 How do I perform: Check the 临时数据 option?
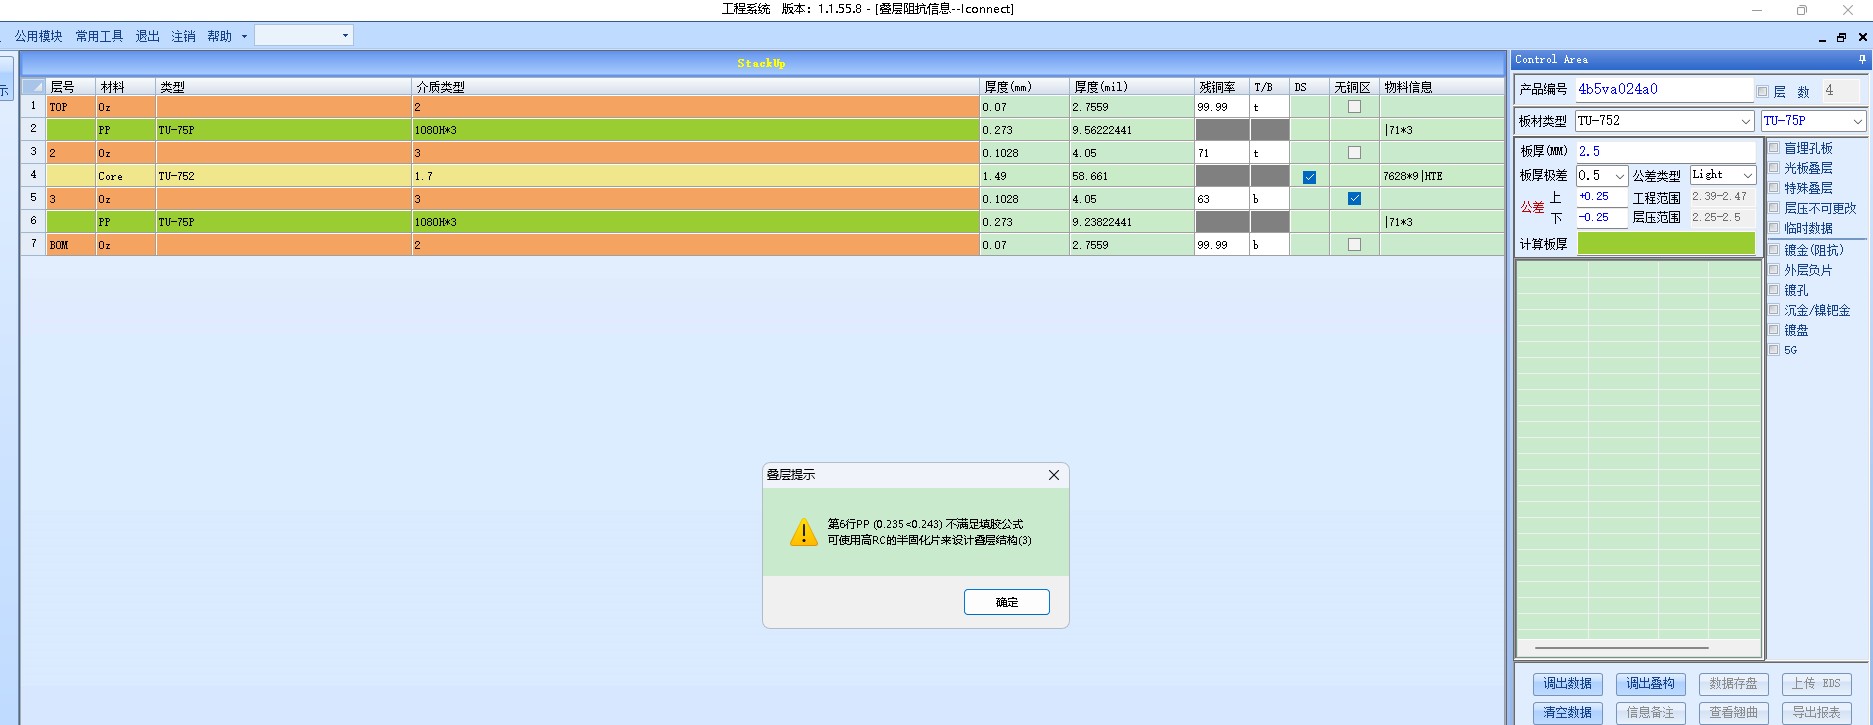coord(1774,228)
